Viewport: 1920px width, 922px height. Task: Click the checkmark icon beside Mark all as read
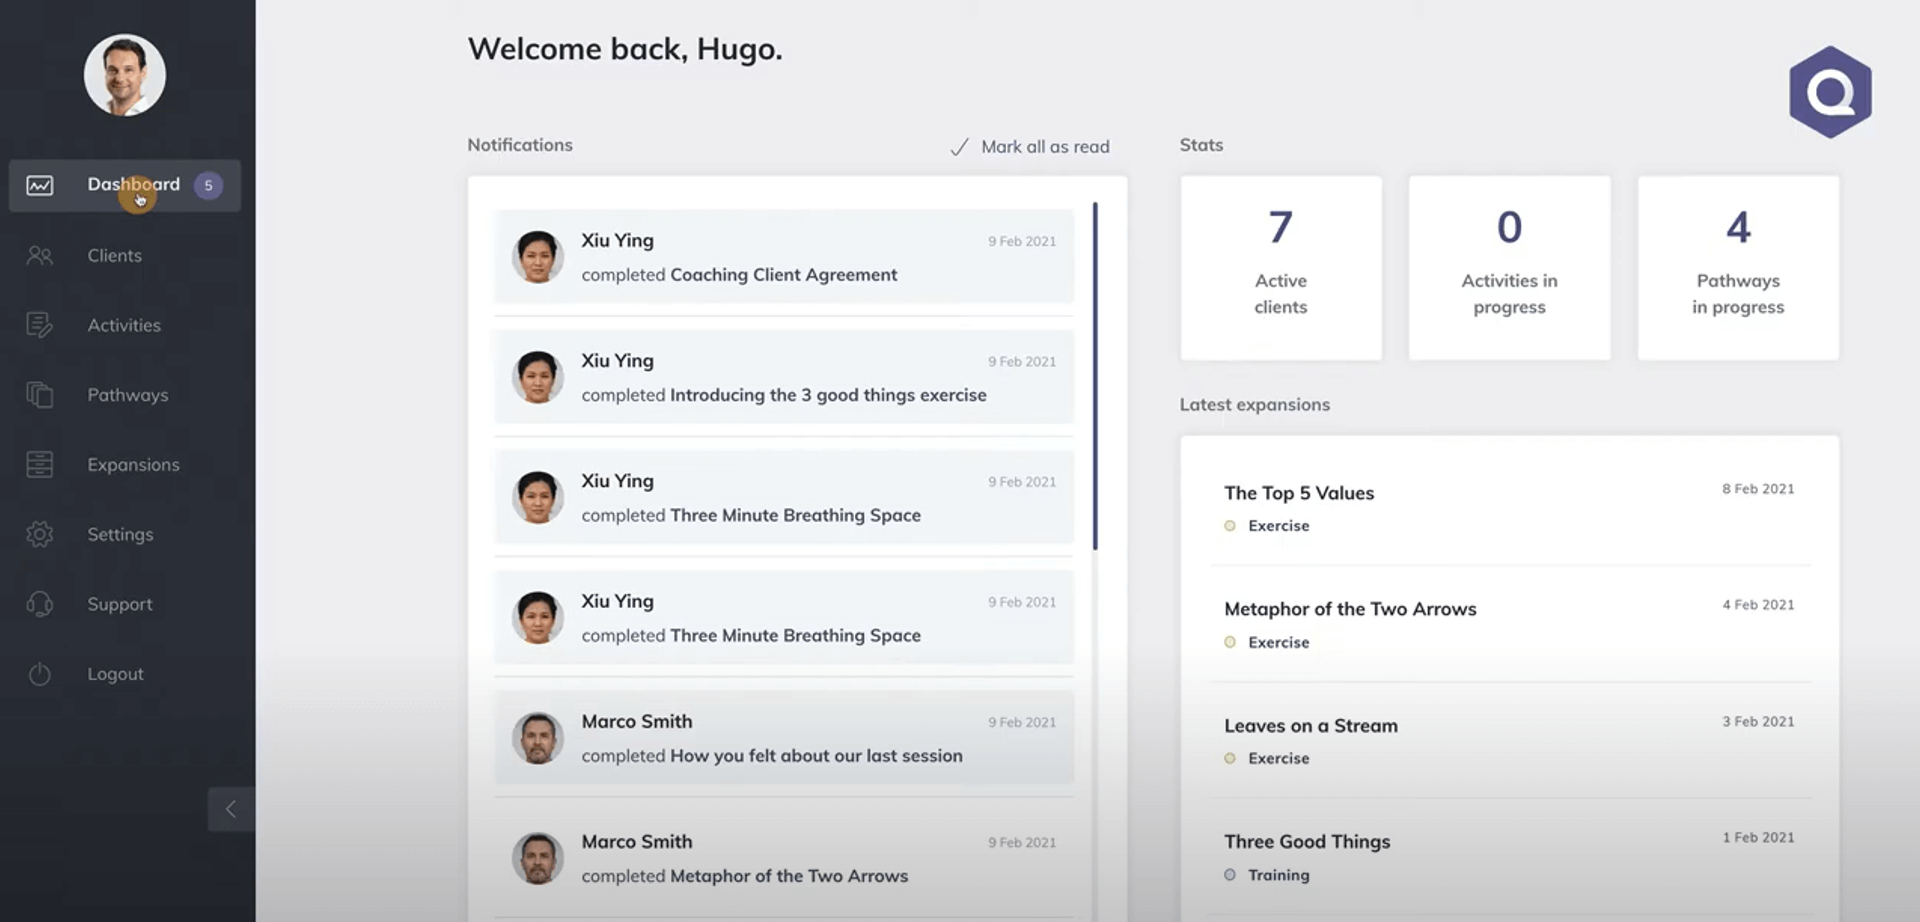point(959,147)
